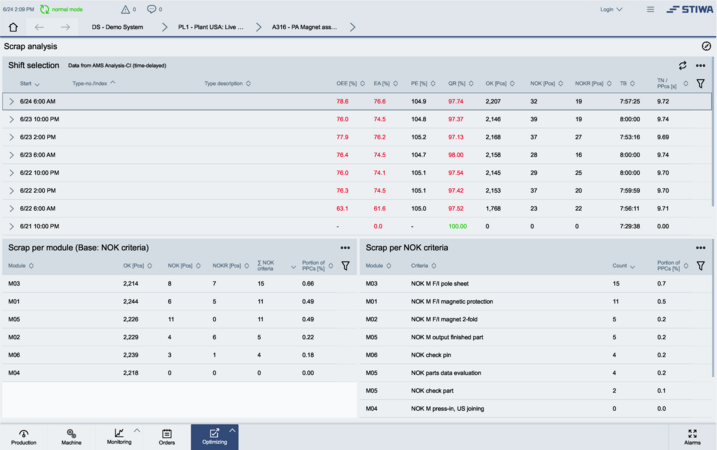Expand the 6/21 10:00 PM shift row
Image resolution: width=717 pixels, height=450 pixels.
coord(12,226)
